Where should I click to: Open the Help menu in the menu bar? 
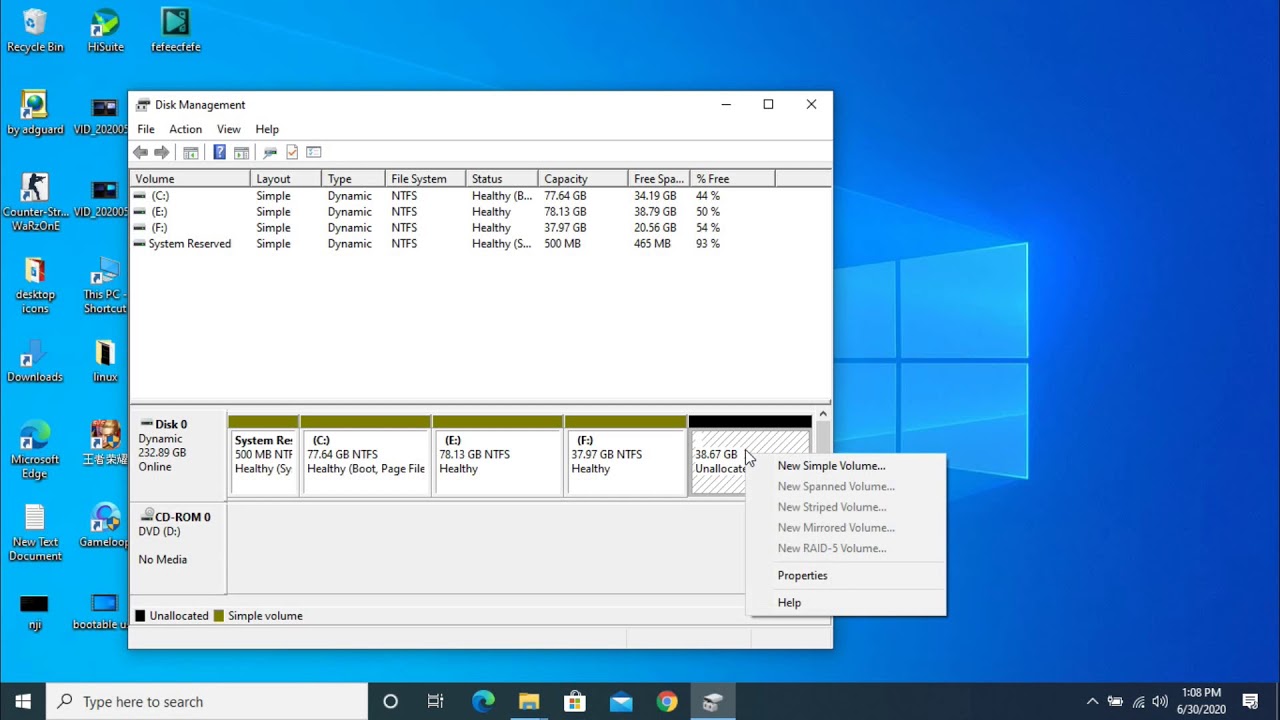[x=267, y=129]
